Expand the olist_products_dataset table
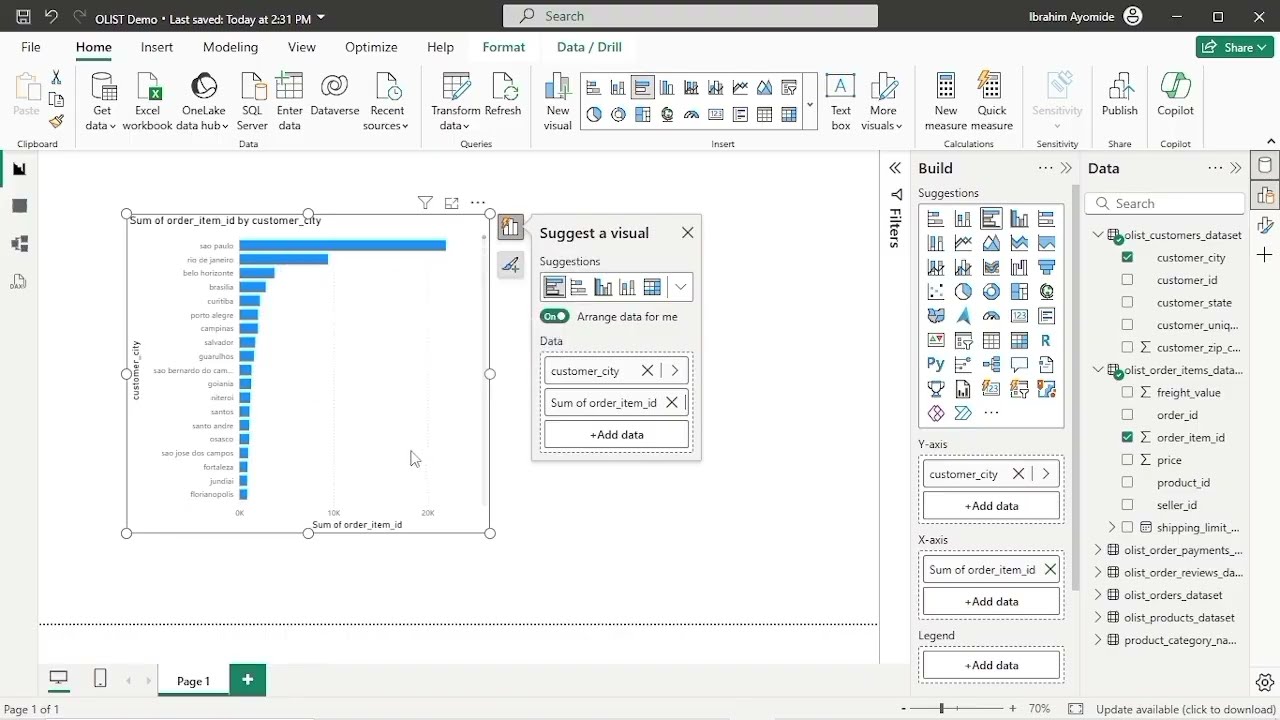Image resolution: width=1280 pixels, height=720 pixels. point(1098,617)
